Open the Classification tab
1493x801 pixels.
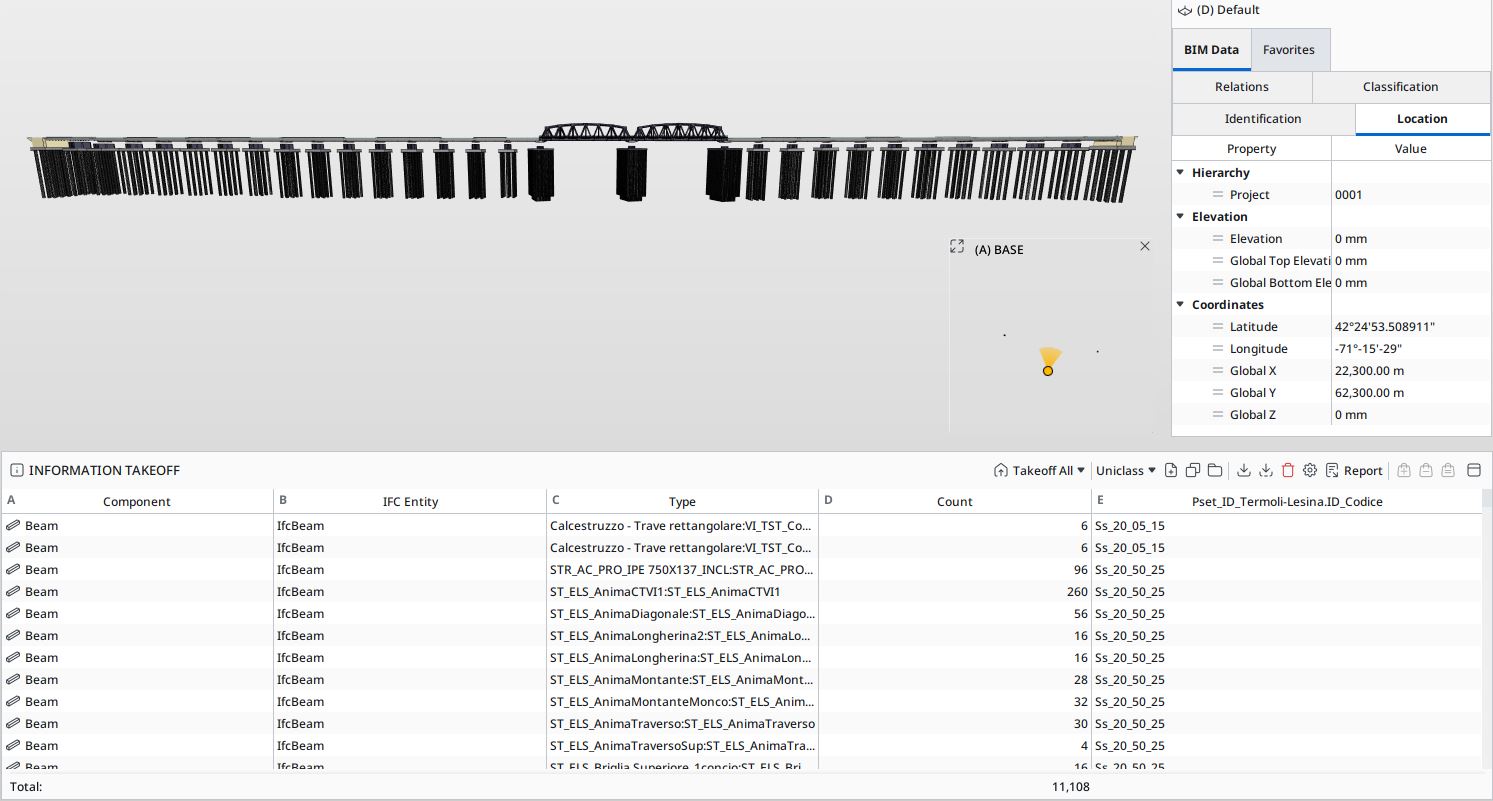coord(1400,87)
